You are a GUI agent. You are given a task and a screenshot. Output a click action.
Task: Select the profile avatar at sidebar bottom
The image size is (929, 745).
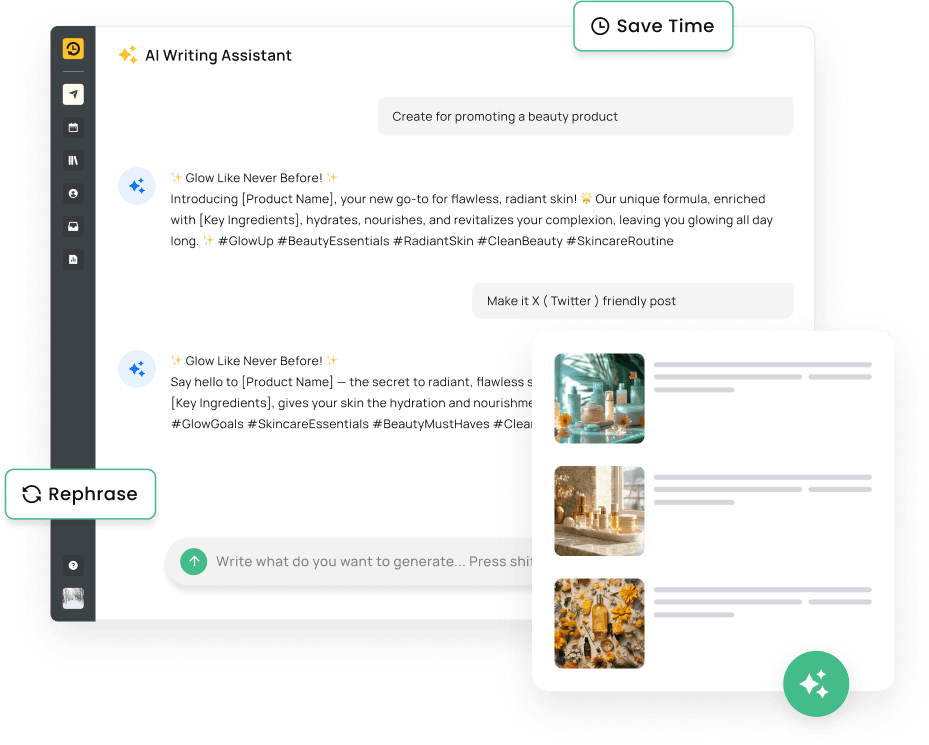point(73,598)
